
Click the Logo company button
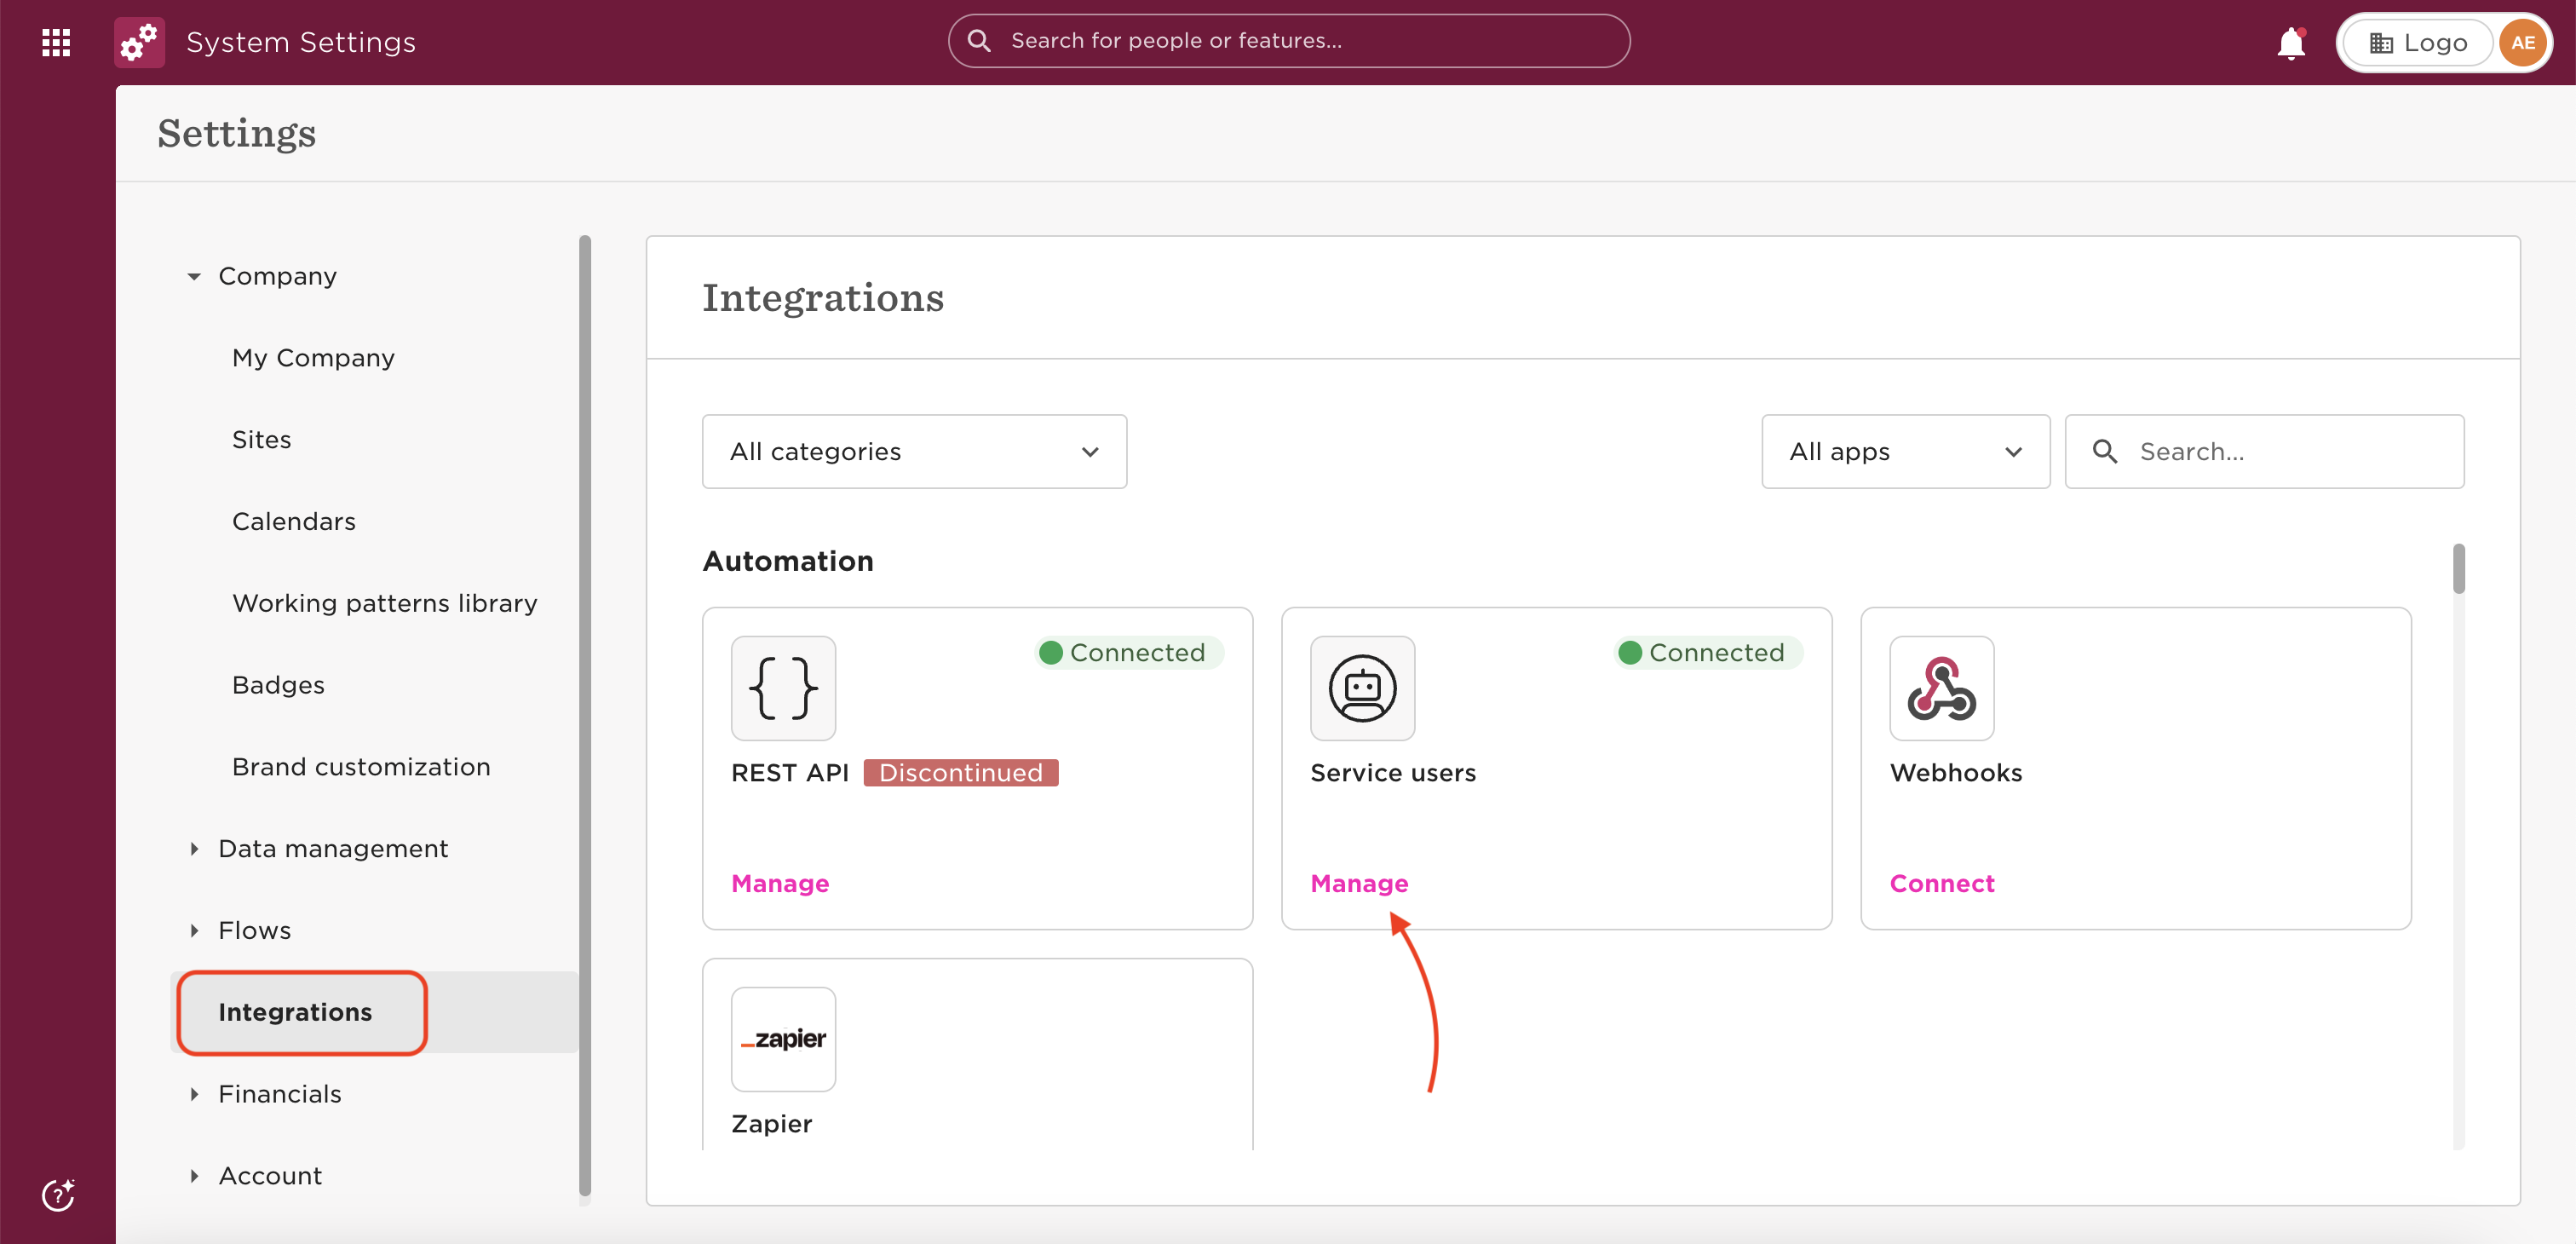[x=2418, y=42]
